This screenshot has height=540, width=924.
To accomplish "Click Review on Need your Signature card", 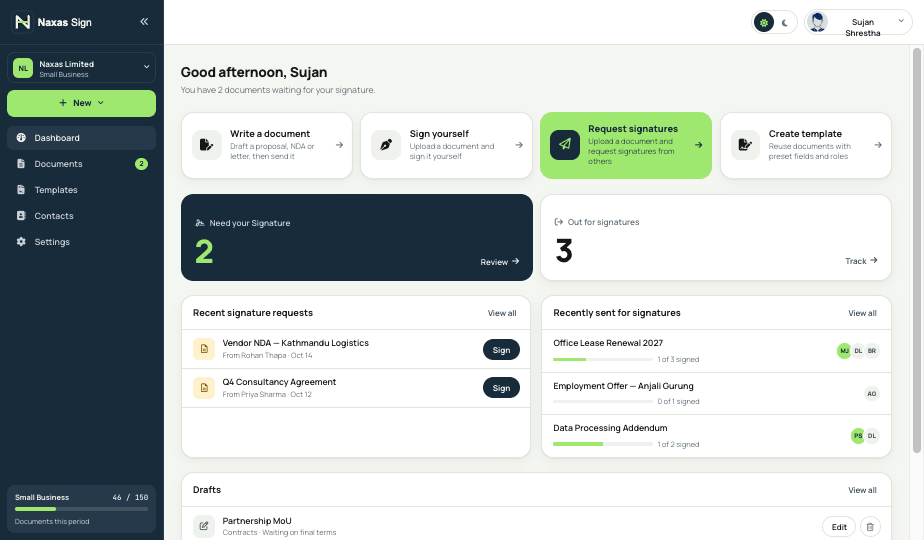I will [500, 262].
